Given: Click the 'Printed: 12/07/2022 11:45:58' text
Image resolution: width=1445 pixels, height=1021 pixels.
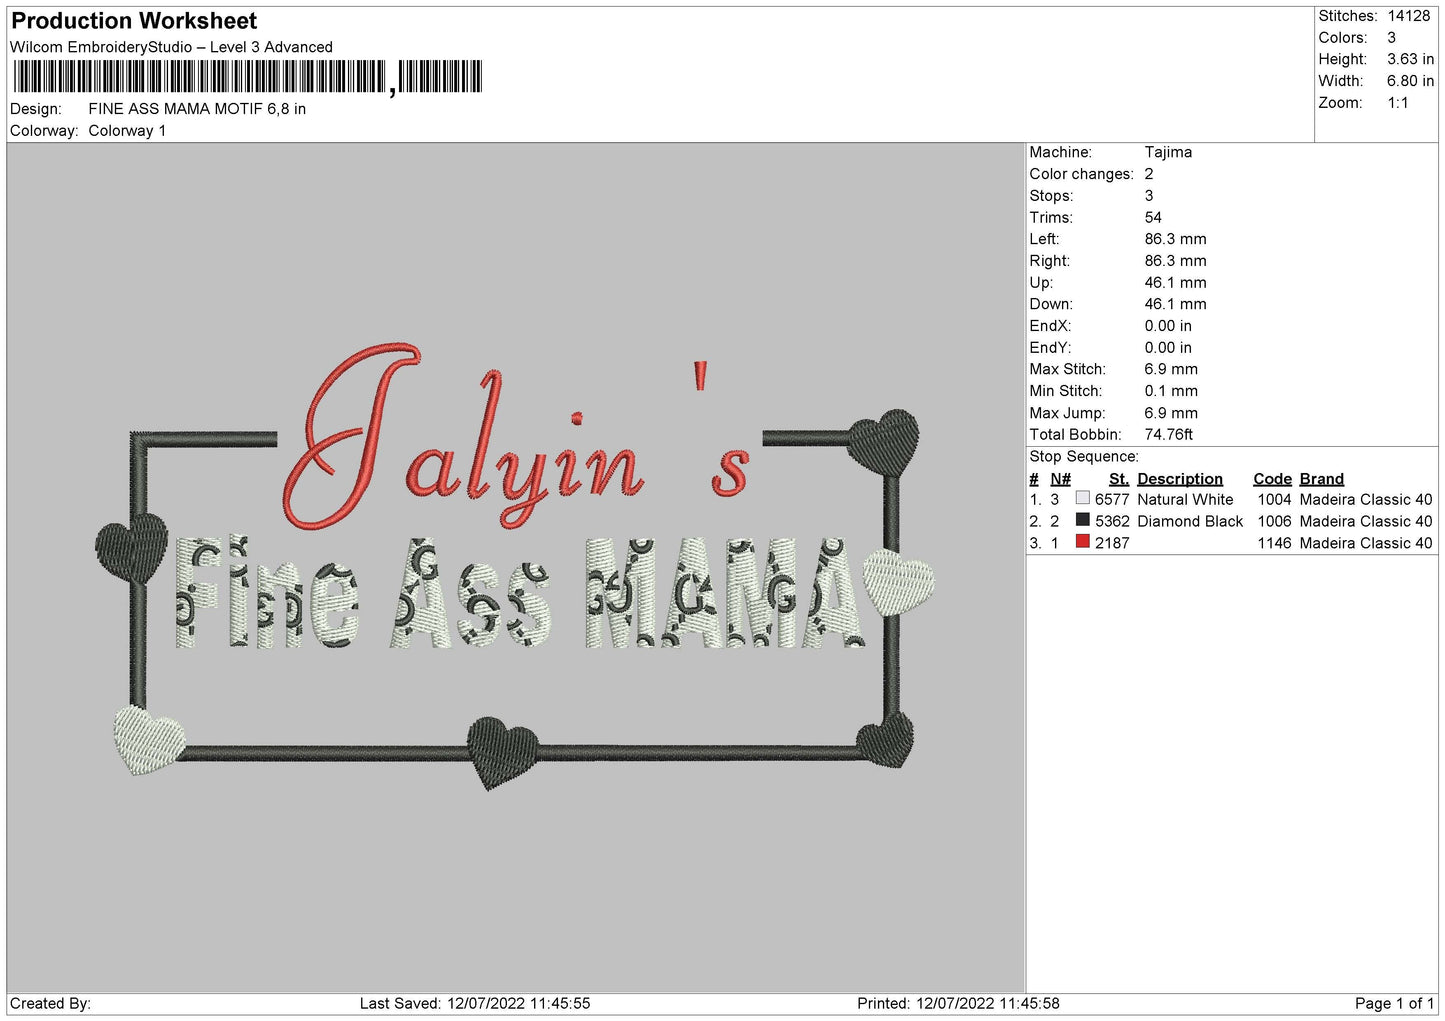Looking at the screenshot, I should 958,1004.
